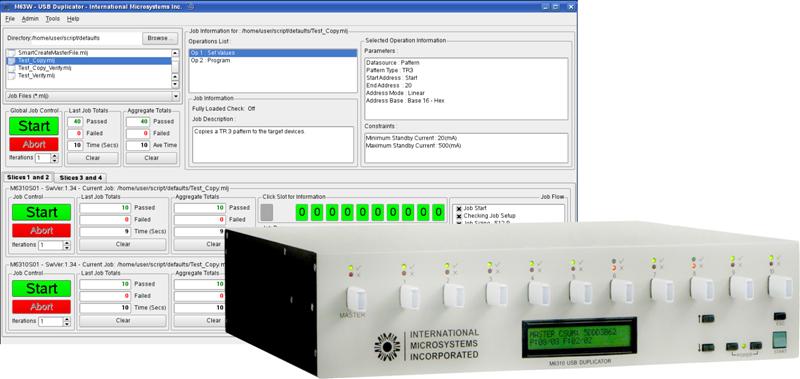Click Abort in the lower slice Job Control

pos(41,307)
